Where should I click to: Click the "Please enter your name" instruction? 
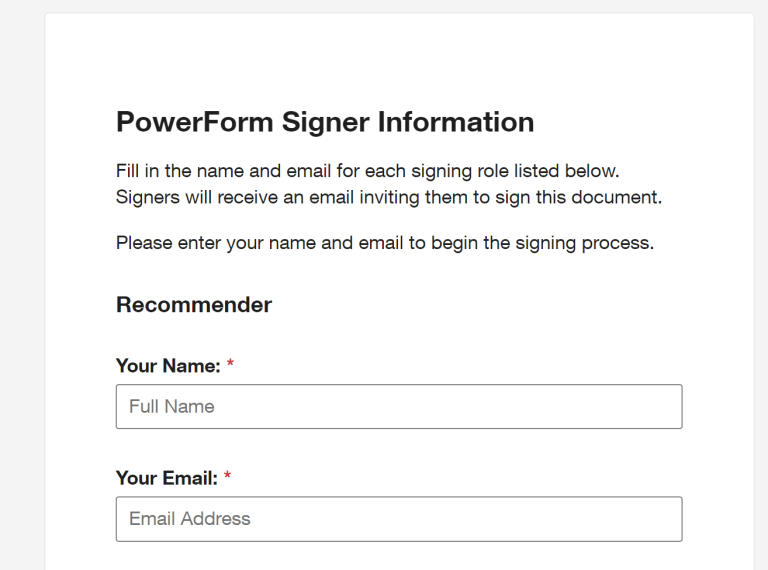coord(384,242)
